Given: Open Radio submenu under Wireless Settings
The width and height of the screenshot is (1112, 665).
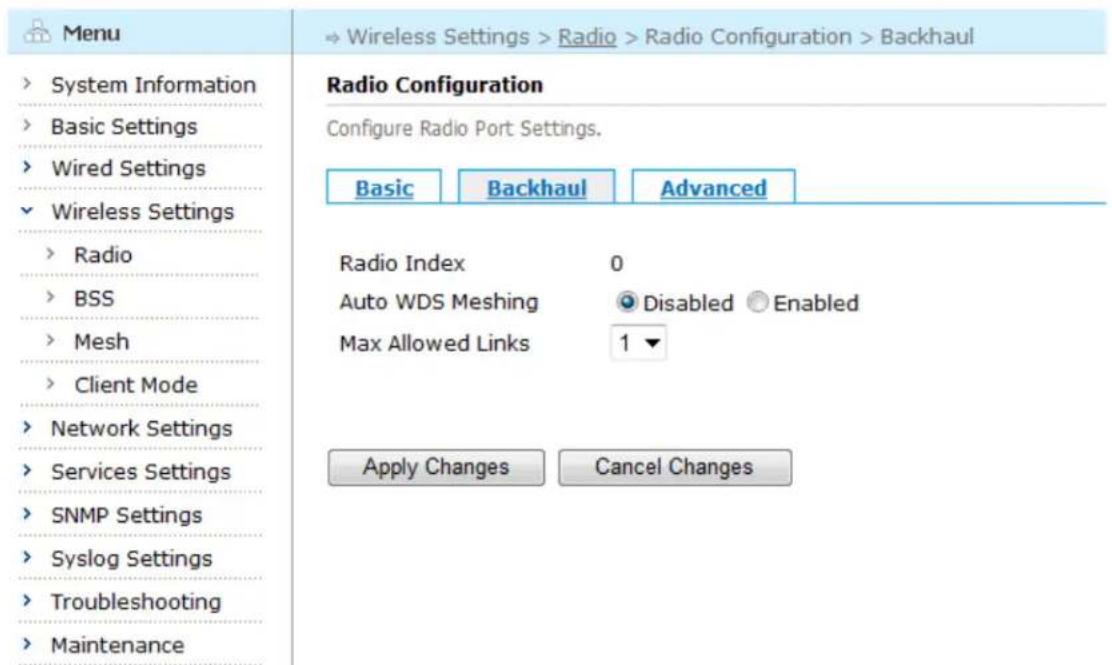Looking at the screenshot, I should pyautogui.click(x=103, y=255).
